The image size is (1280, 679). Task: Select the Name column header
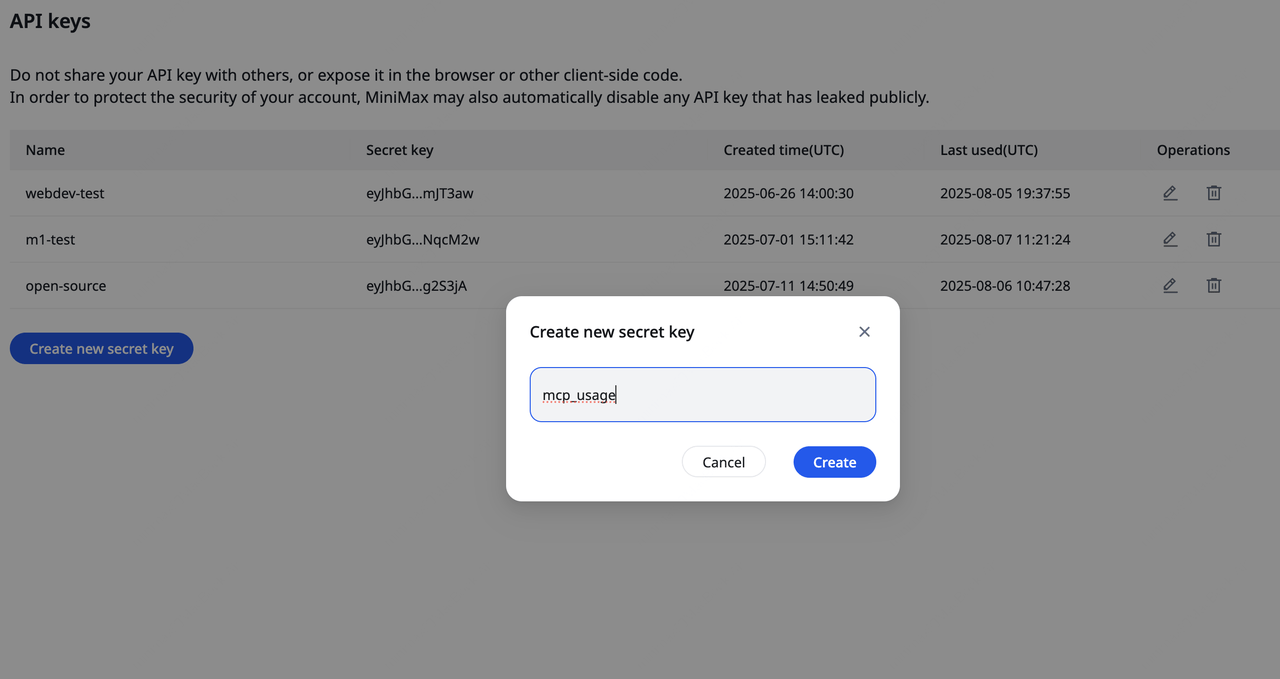pyautogui.click(x=45, y=149)
